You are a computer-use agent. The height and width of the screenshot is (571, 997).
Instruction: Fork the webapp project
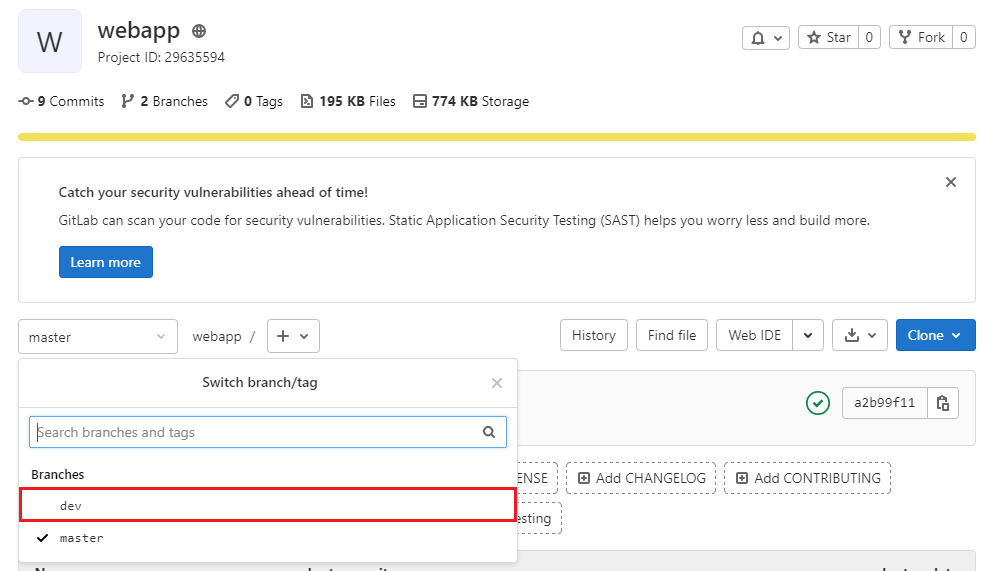click(x=921, y=38)
